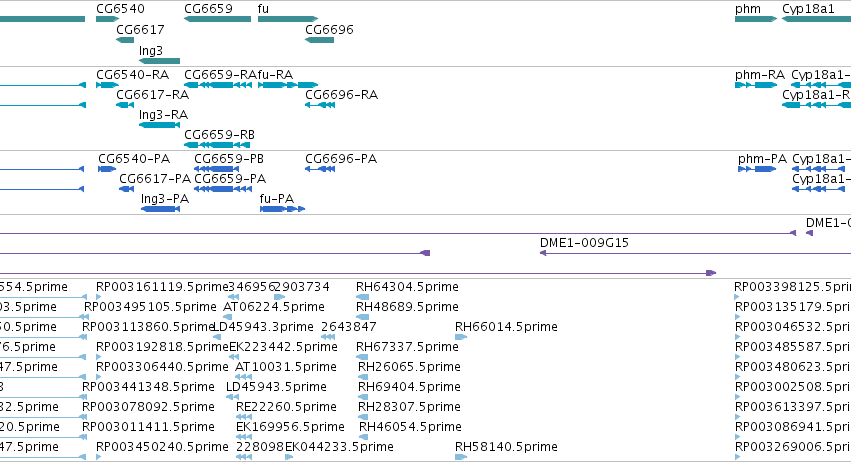Select EST RP003441348.5prime
The width and height of the screenshot is (851, 462).
(148, 387)
